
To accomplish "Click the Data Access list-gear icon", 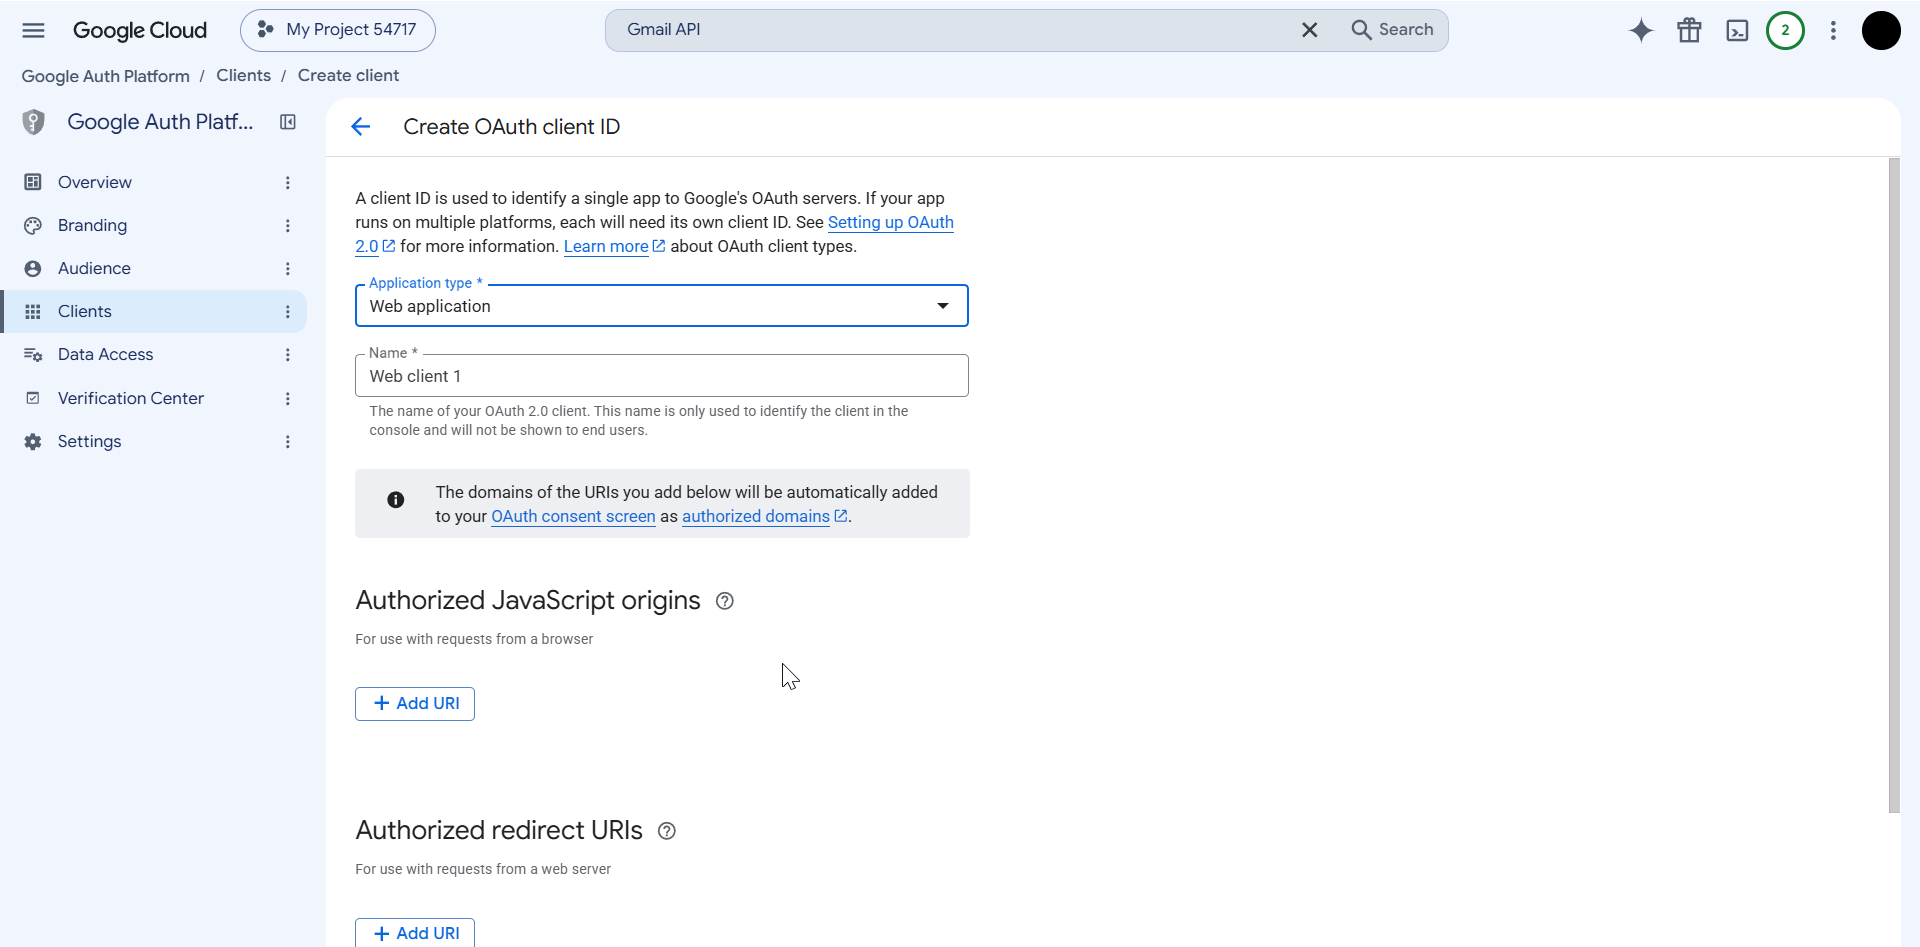I will pyautogui.click(x=33, y=354).
